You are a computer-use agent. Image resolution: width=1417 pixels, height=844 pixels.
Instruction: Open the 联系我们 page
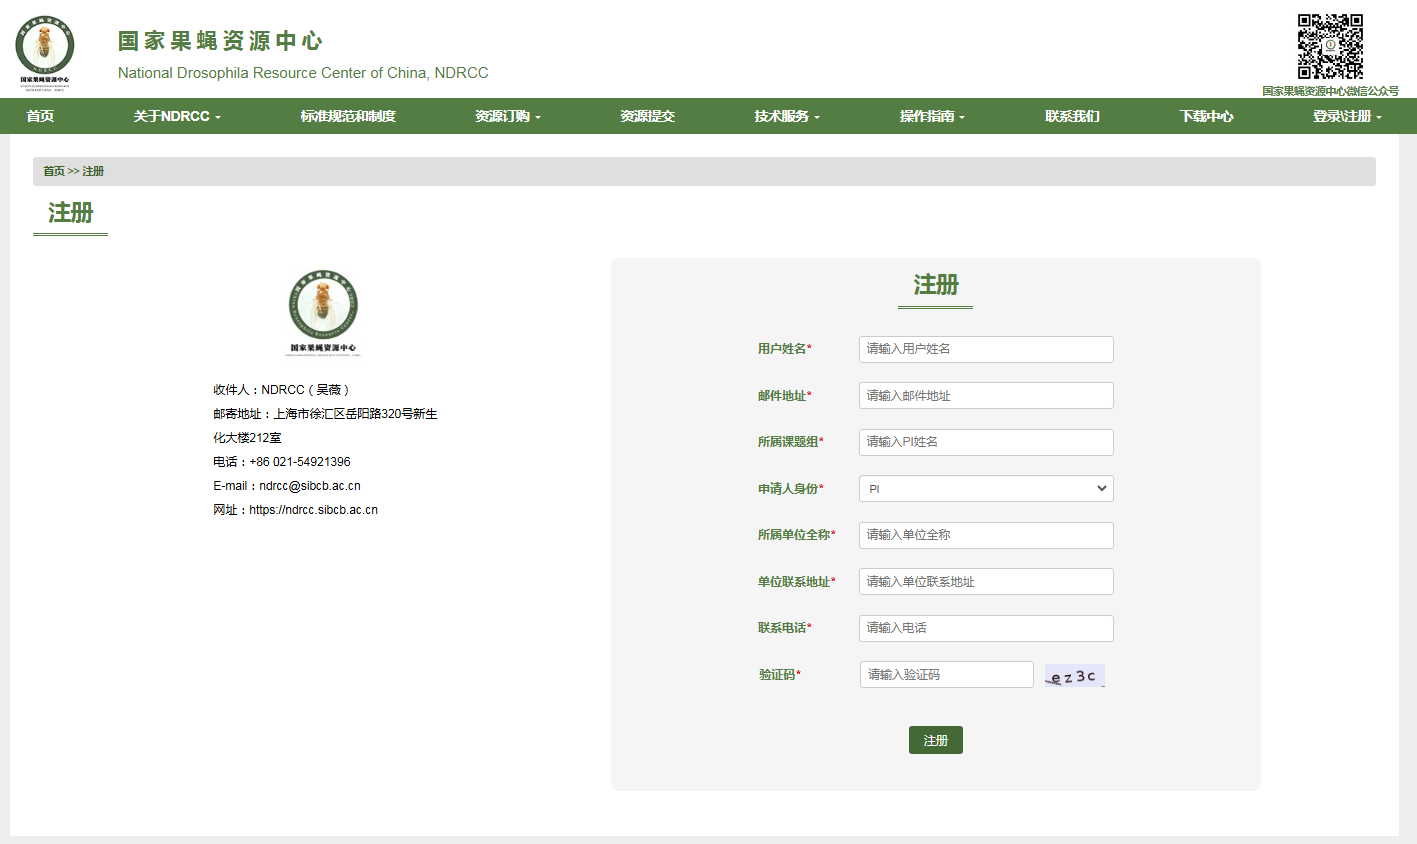[1072, 116]
